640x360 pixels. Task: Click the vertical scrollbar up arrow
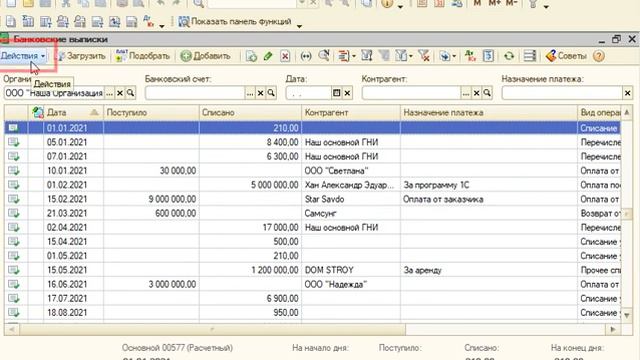(627, 112)
